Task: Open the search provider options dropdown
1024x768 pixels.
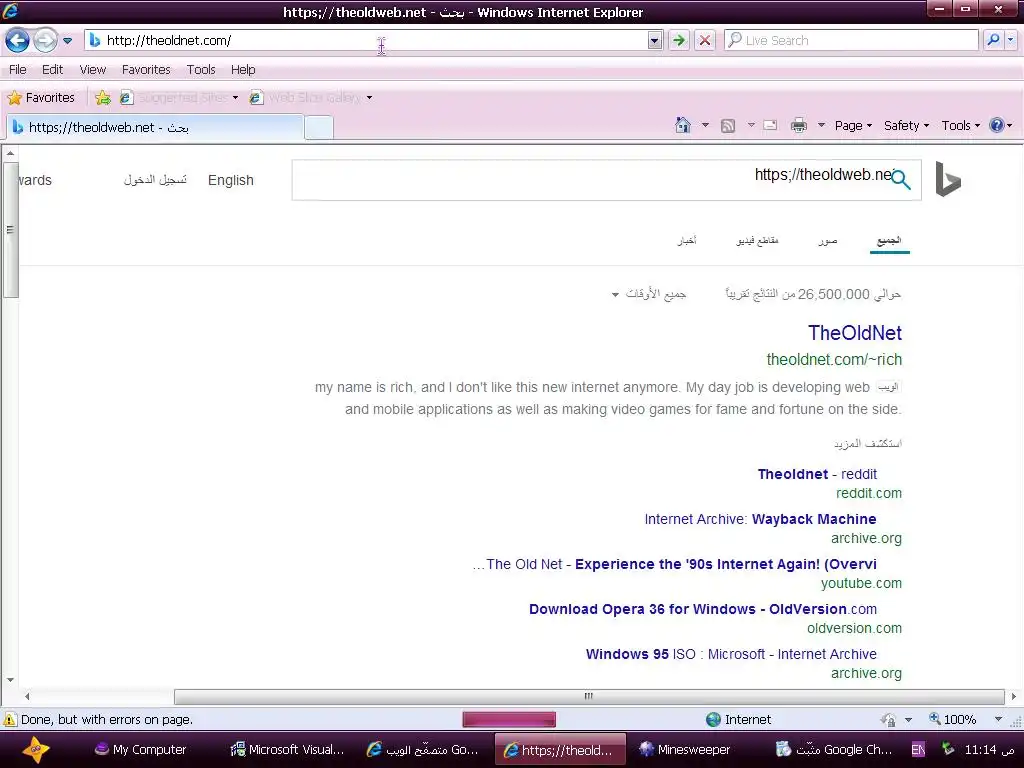Action: [1010, 40]
